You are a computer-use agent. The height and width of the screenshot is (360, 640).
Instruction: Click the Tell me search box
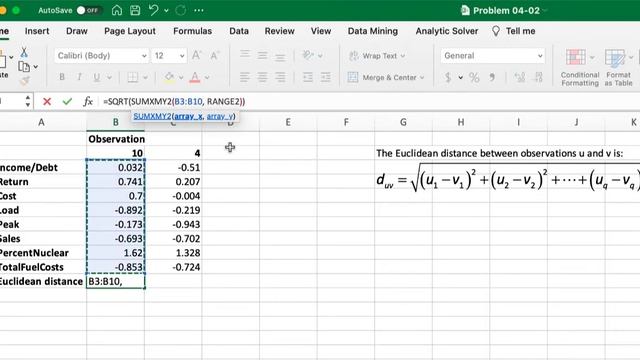[513, 31]
